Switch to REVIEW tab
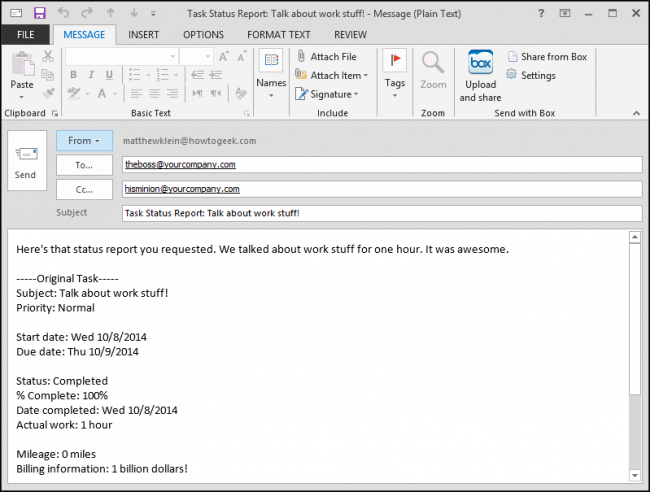 click(x=350, y=34)
